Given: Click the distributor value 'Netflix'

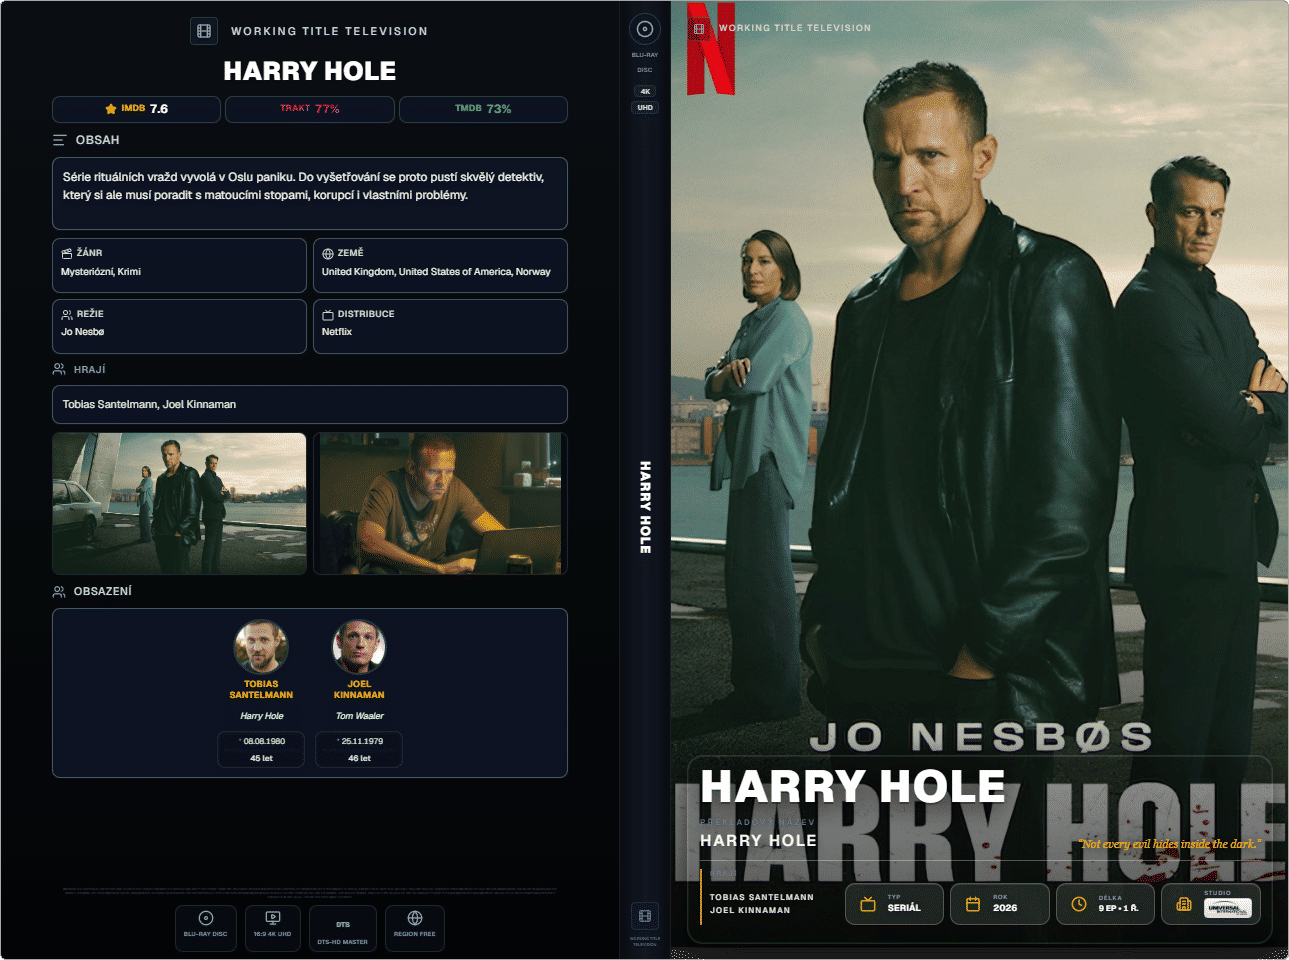Looking at the screenshot, I should (337, 332).
